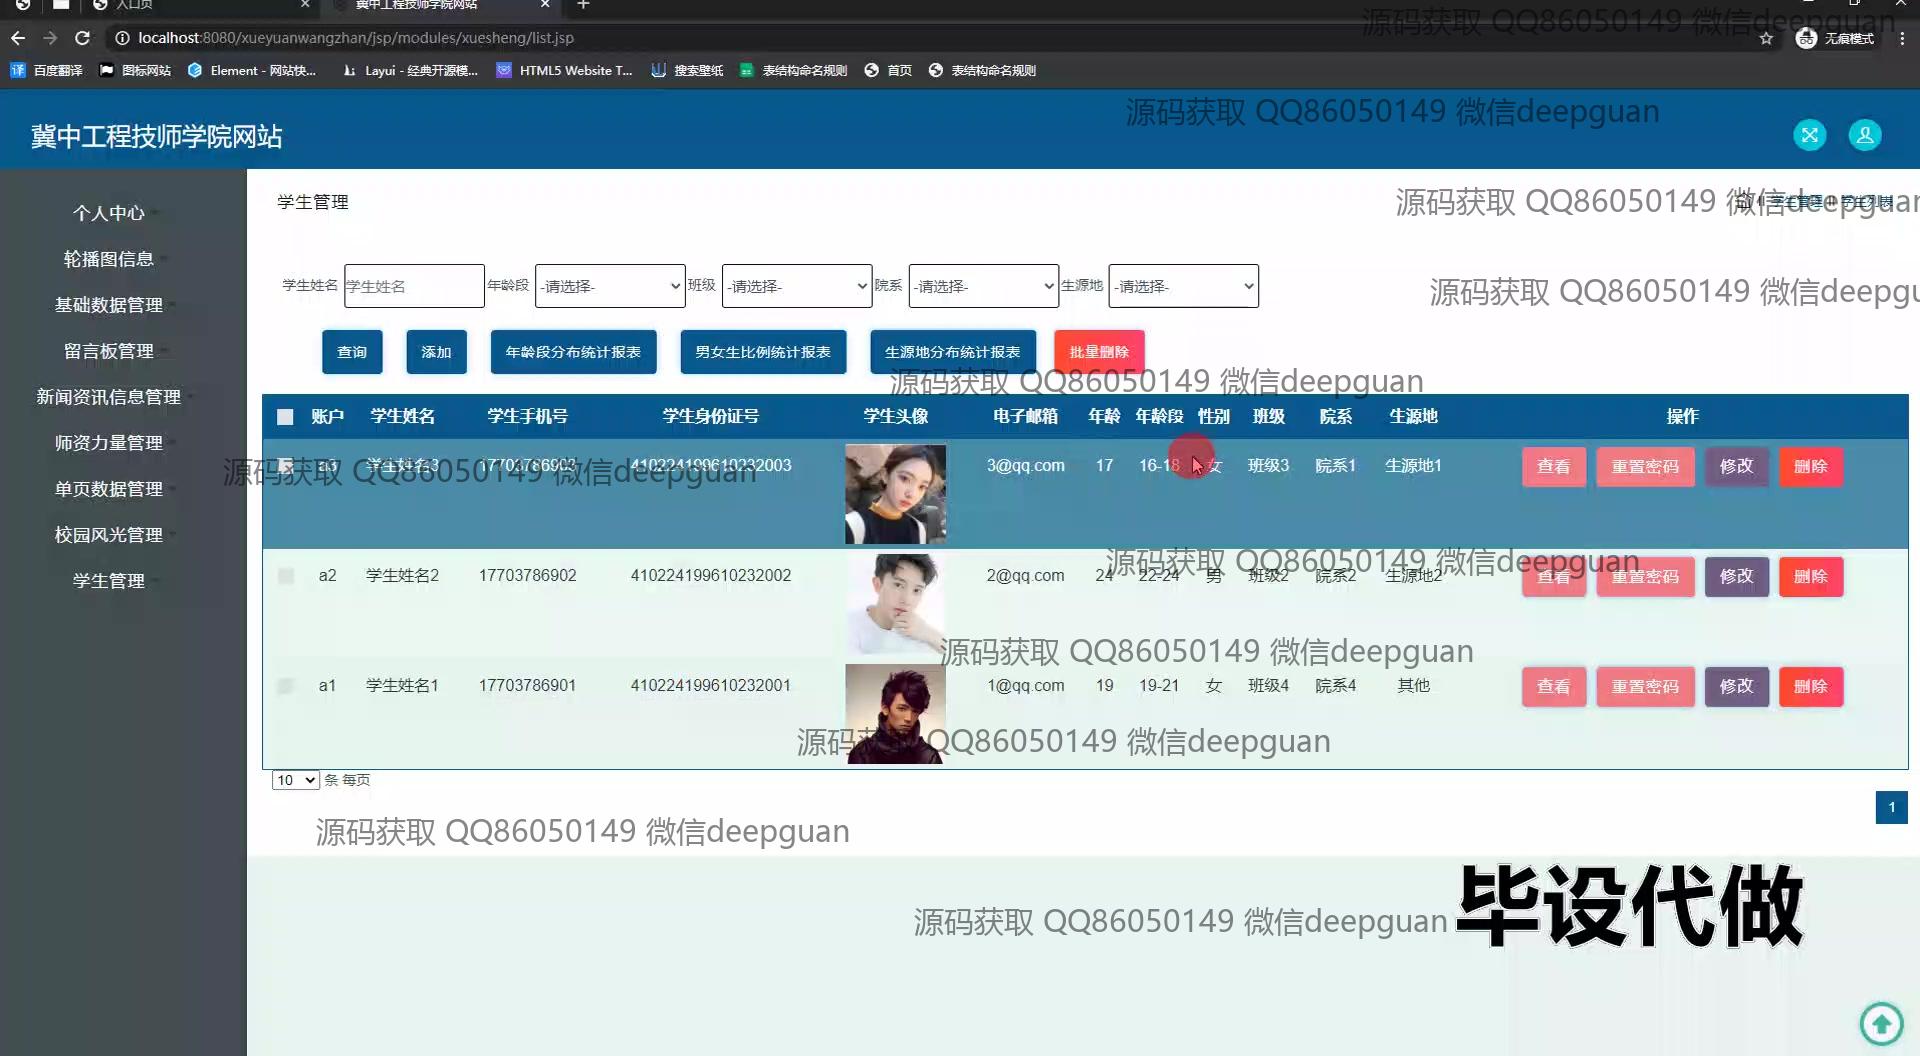
Task: Open 新闻资讯信息管理 in the sidebar
Action: pyautogui.click(x=108, y=397)
